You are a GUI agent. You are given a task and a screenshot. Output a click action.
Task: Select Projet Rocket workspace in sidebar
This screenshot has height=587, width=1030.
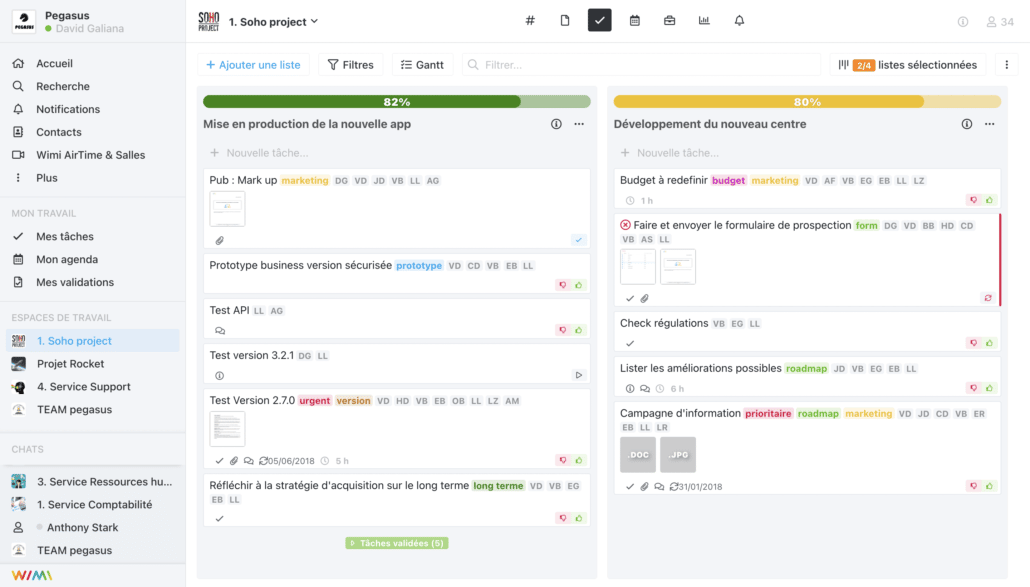pos(70,364)
